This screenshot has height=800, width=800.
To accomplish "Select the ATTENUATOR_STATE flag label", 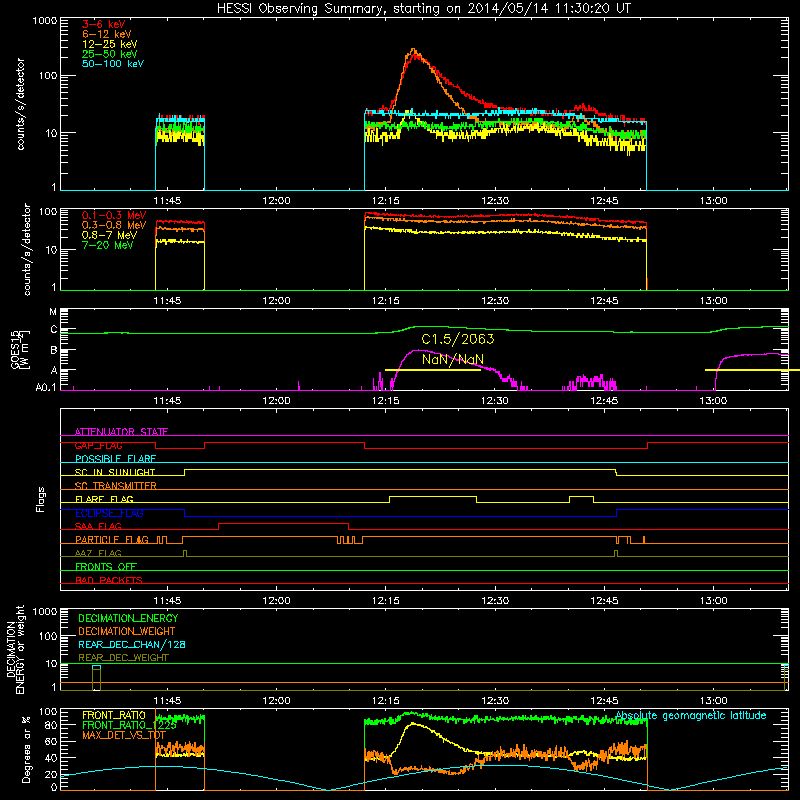I will (121, 432).
